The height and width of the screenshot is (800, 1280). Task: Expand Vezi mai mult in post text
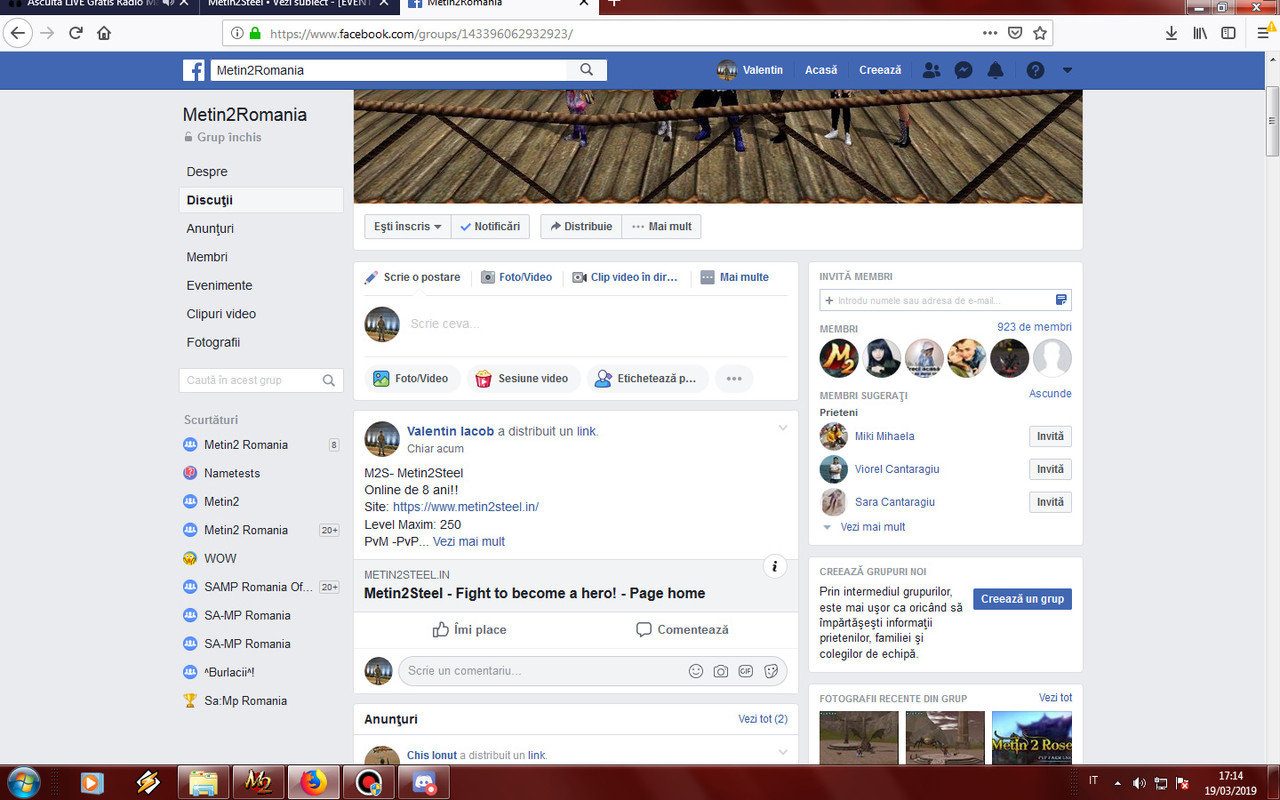click(x=469, y=542)
